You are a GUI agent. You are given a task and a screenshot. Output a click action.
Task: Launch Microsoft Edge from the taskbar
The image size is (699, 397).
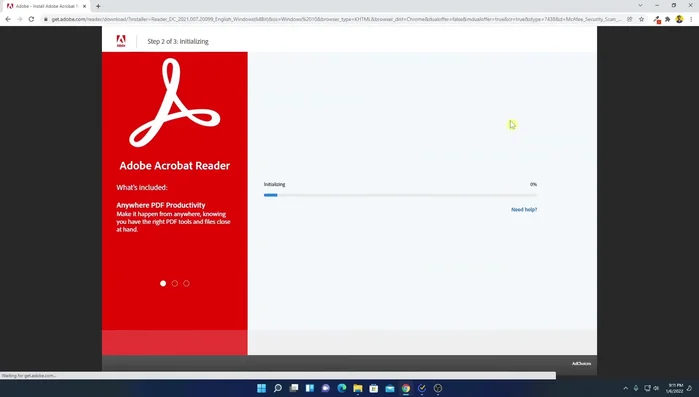(342, 388)
